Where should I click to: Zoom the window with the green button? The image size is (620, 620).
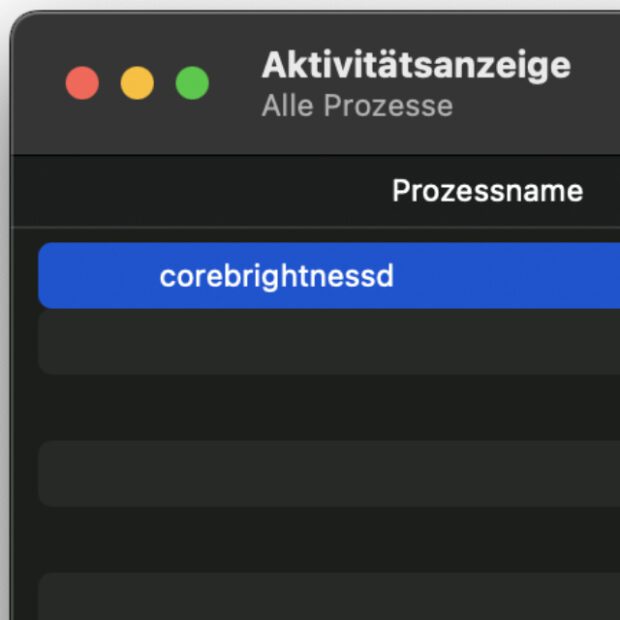click(192, 83)
